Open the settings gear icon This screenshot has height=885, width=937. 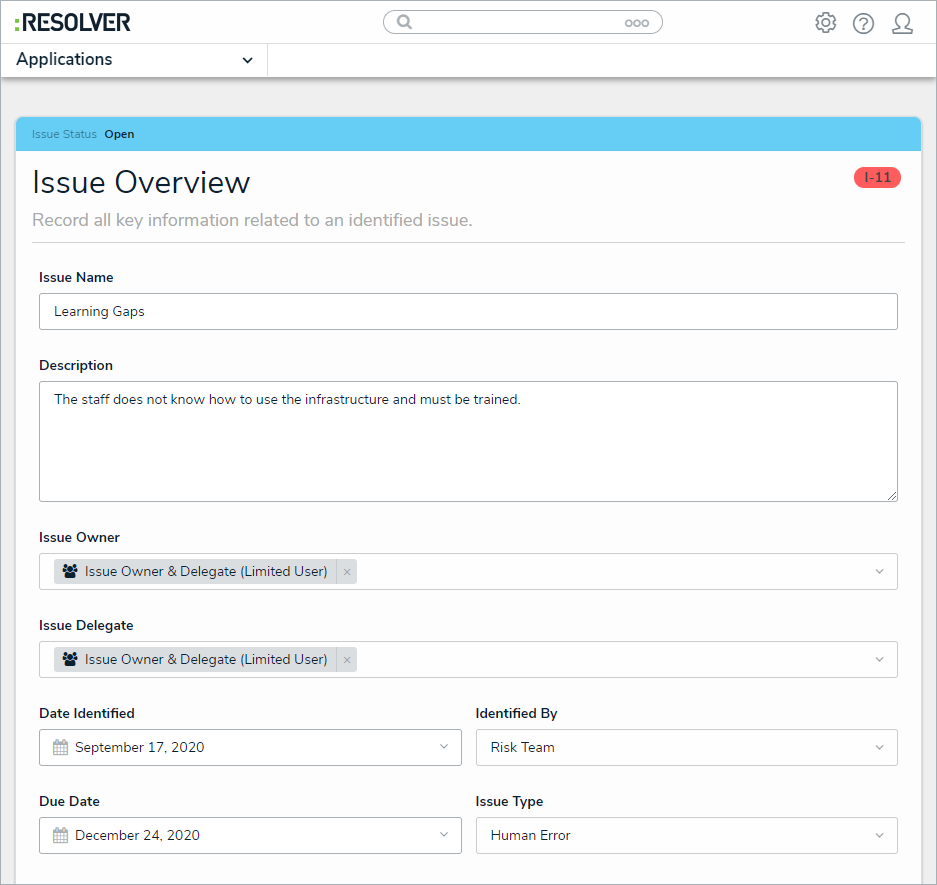(x=825, y=23)
